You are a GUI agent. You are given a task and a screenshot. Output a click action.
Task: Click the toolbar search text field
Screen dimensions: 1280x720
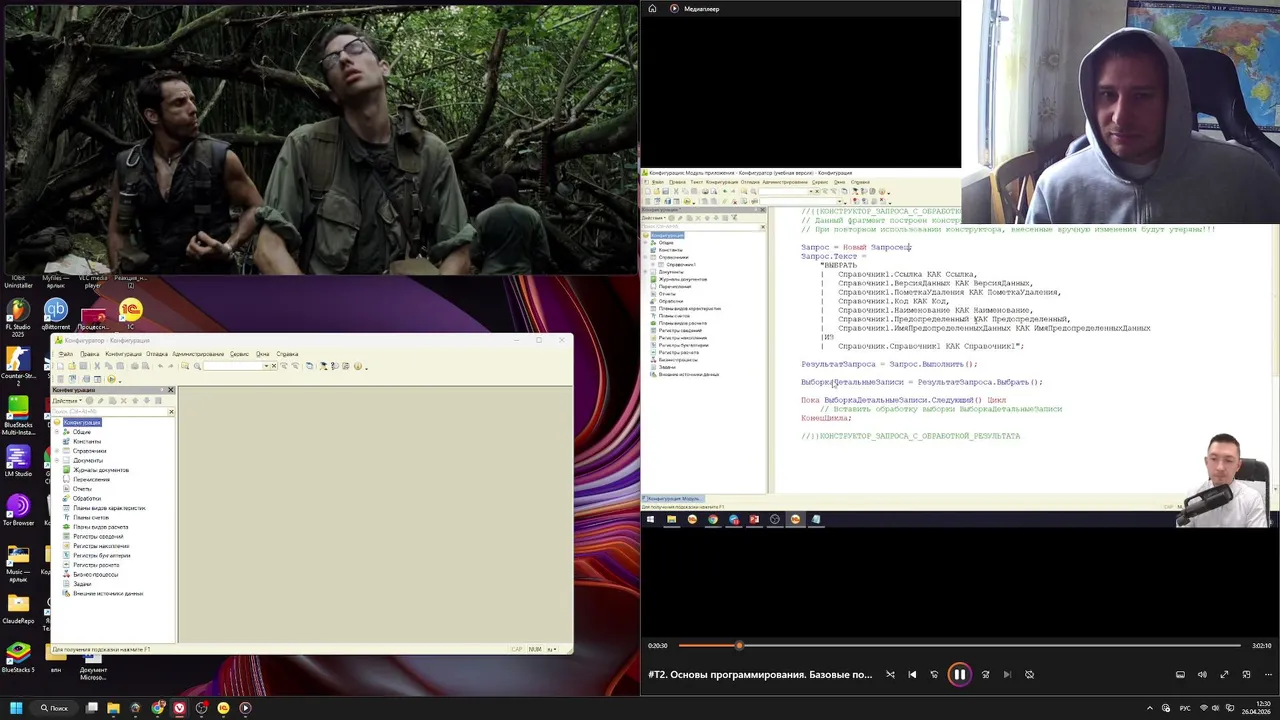pos(233,366)
